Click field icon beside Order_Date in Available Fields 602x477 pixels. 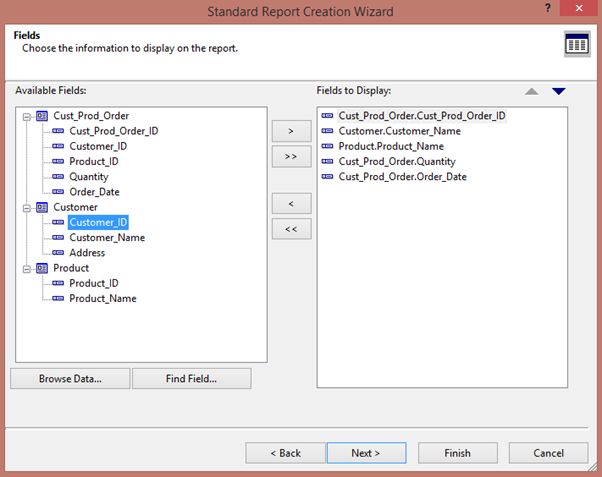click(x=58, y=192)
